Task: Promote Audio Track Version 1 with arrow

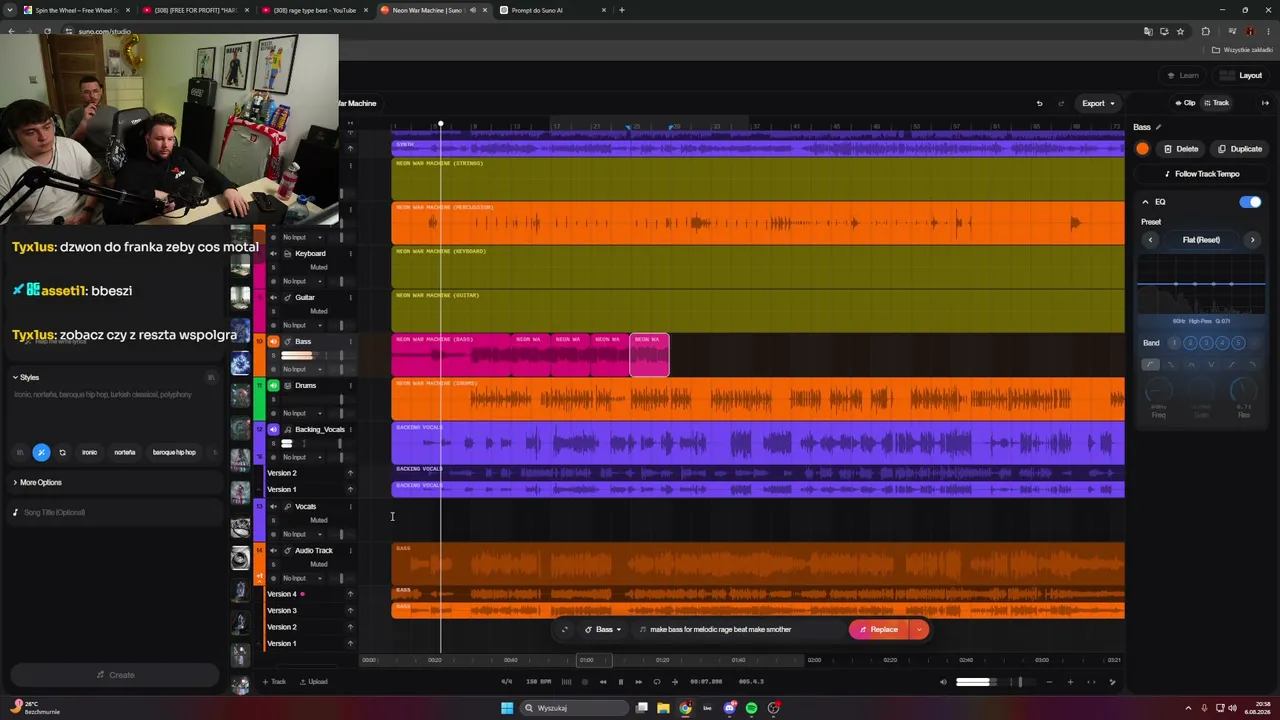Action: pos(350,644)
